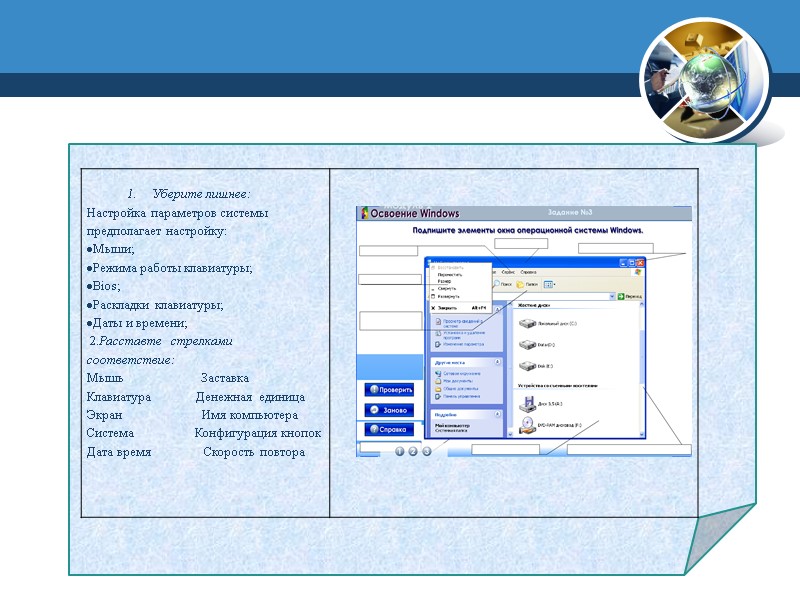Click the Денежная единица phrase
This screenshot has height=600, width=800.
click(250, 397)
